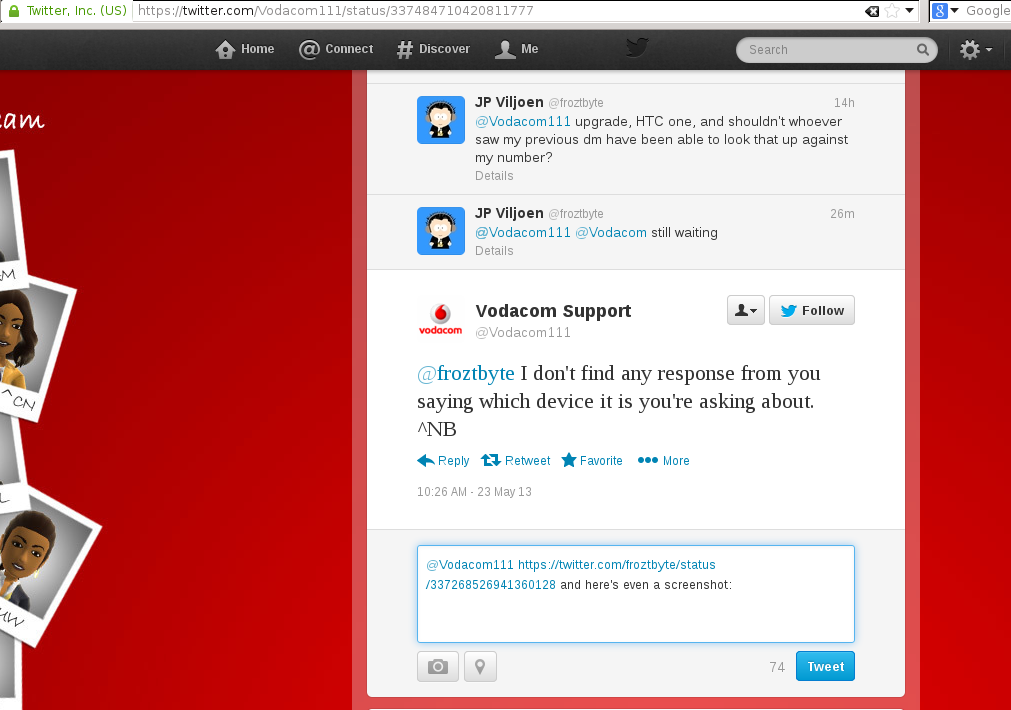Open JP Viljoen's name on the 26m tweet
Screen dimensions: 1011x710
(x=509, y=213)
